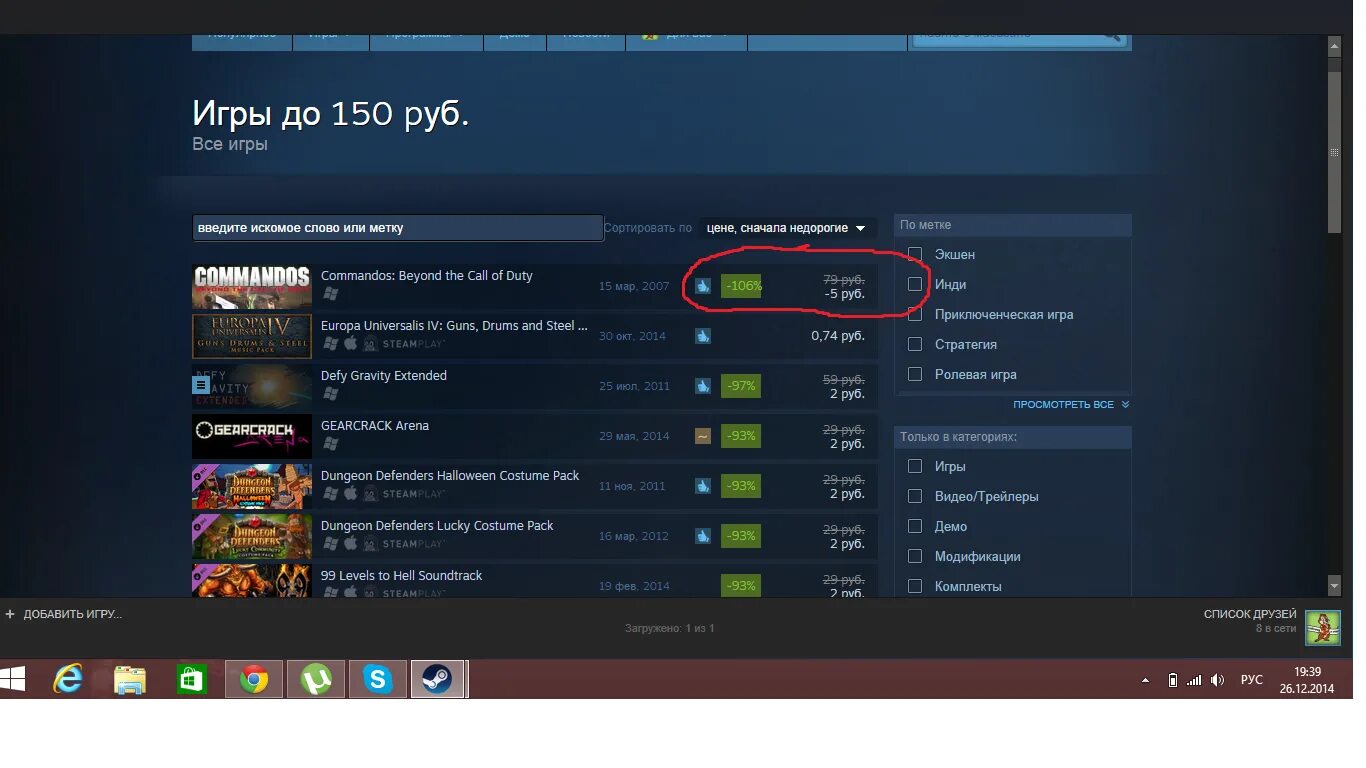Click thumbs-up icon for Dungeon Defenders Lucky Pack
This screenshot has height=768, width=1366.
703,536
